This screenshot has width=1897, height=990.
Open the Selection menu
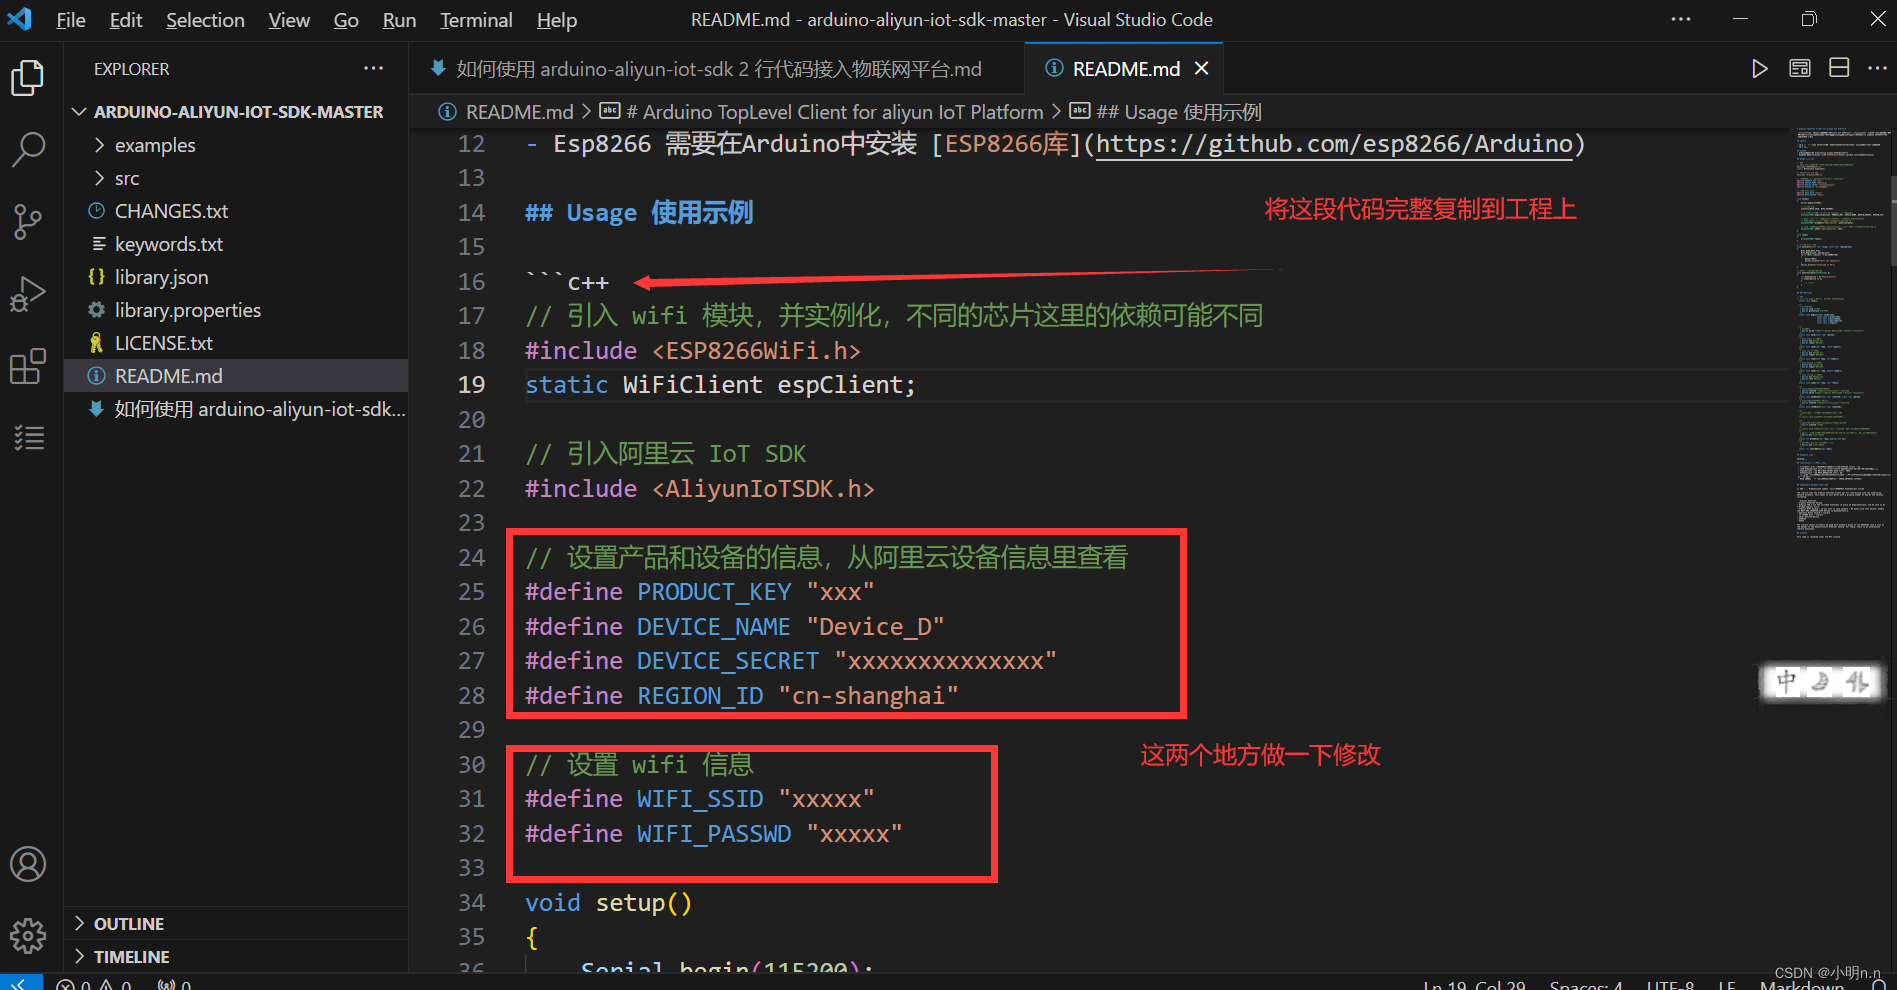coord(205,20)
